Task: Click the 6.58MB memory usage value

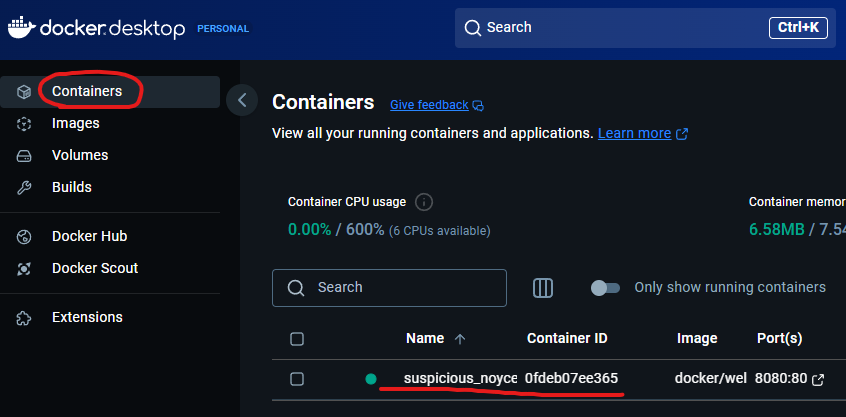Action: 777,230
